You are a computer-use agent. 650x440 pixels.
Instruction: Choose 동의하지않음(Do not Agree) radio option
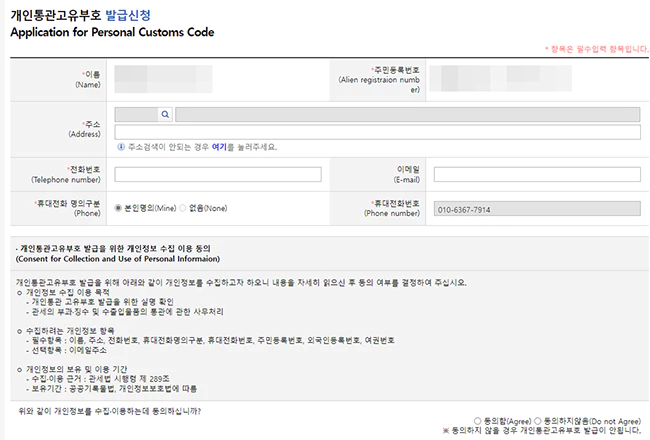(538, 421)
